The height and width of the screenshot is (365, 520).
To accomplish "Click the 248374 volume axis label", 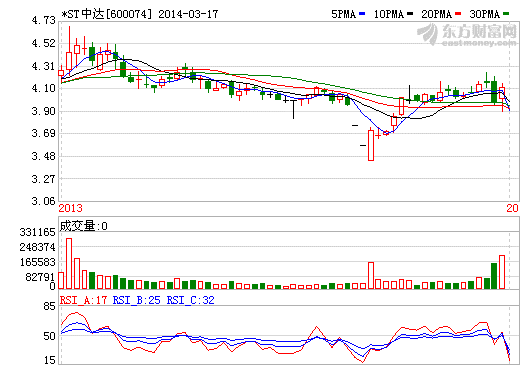I will [37, 247].
